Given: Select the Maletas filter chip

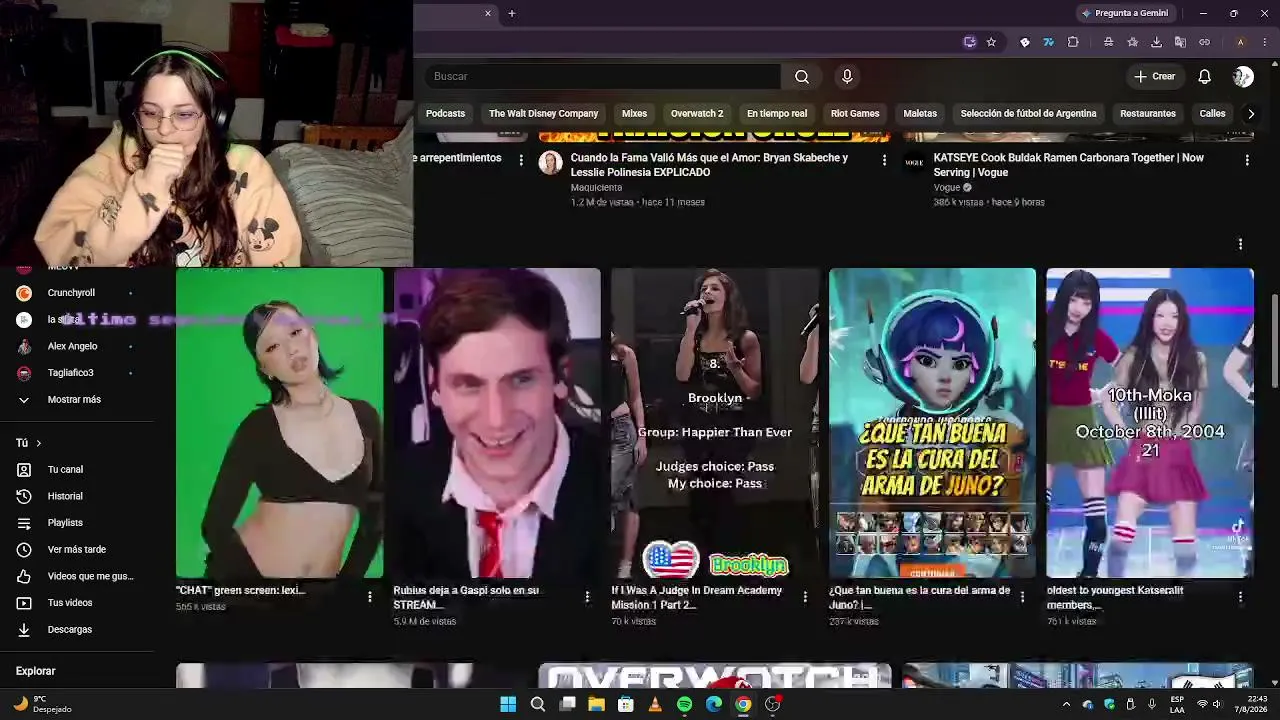Looking at the screenshot, I should pos(920,114).
